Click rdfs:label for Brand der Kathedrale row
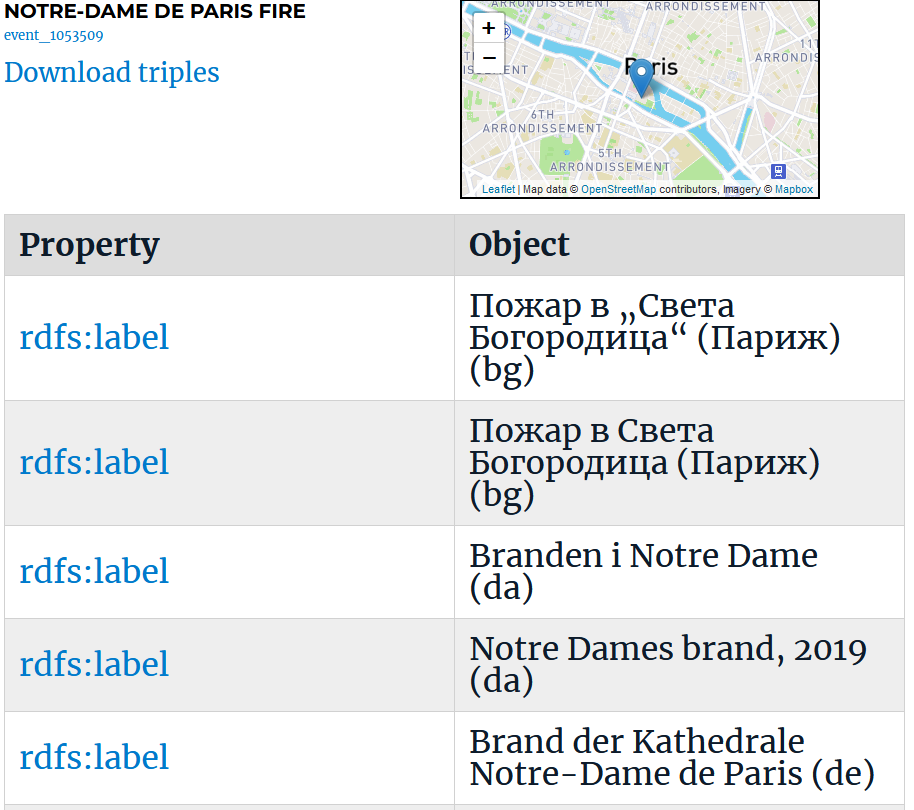 (x=94, y=758)
